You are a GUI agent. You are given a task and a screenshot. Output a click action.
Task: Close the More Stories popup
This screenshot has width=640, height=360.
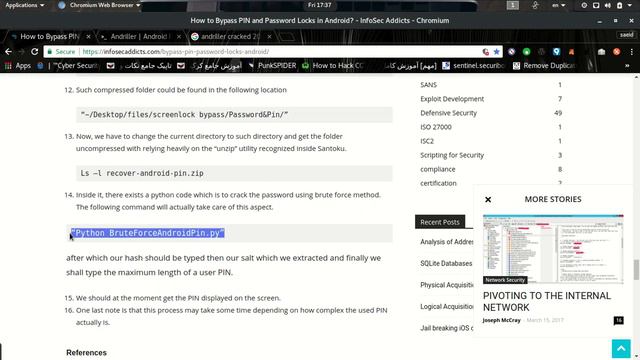tap(488, 200)
